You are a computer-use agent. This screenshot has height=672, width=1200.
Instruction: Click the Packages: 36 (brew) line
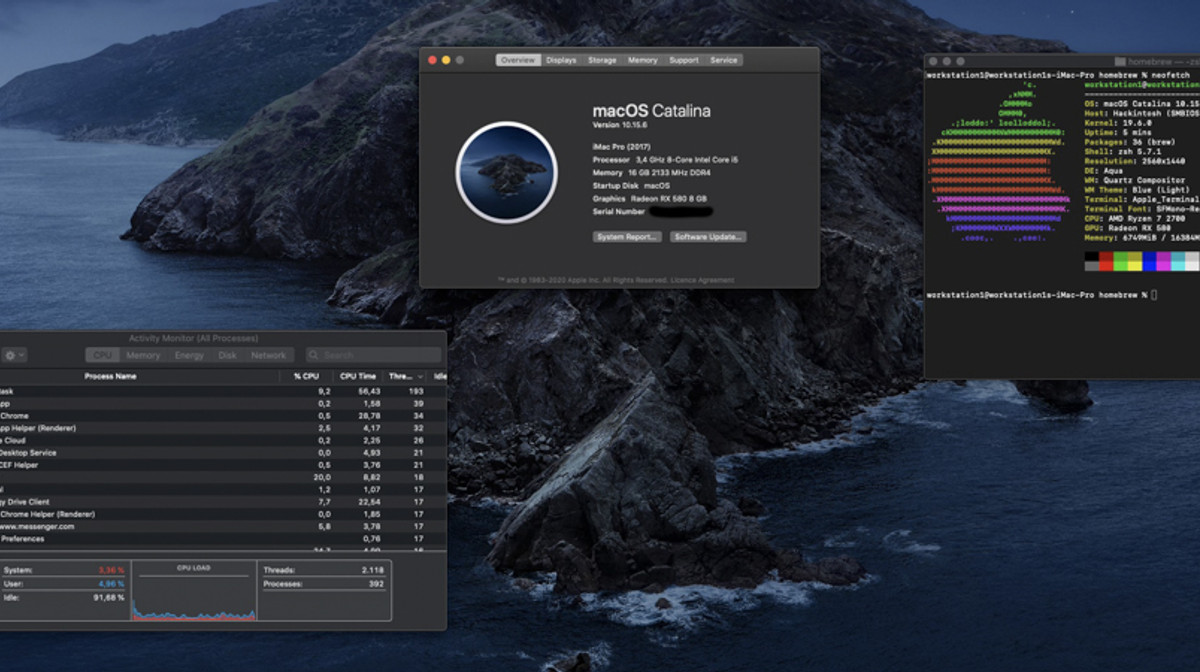click(x=1128, y=143)
